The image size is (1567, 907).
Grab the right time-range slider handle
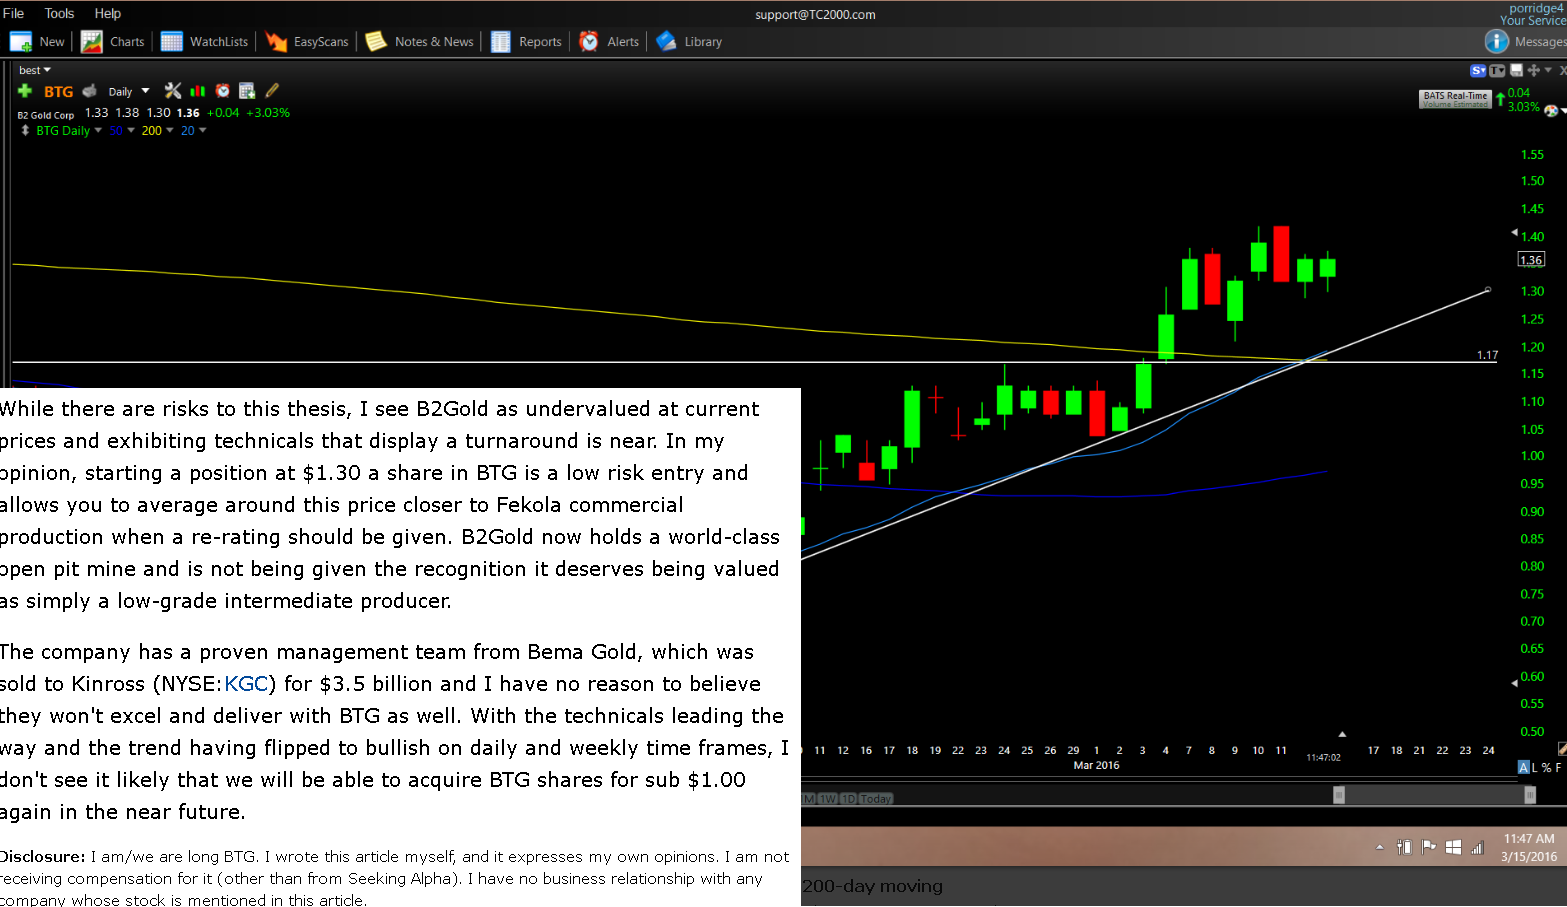pos(1530,795)
